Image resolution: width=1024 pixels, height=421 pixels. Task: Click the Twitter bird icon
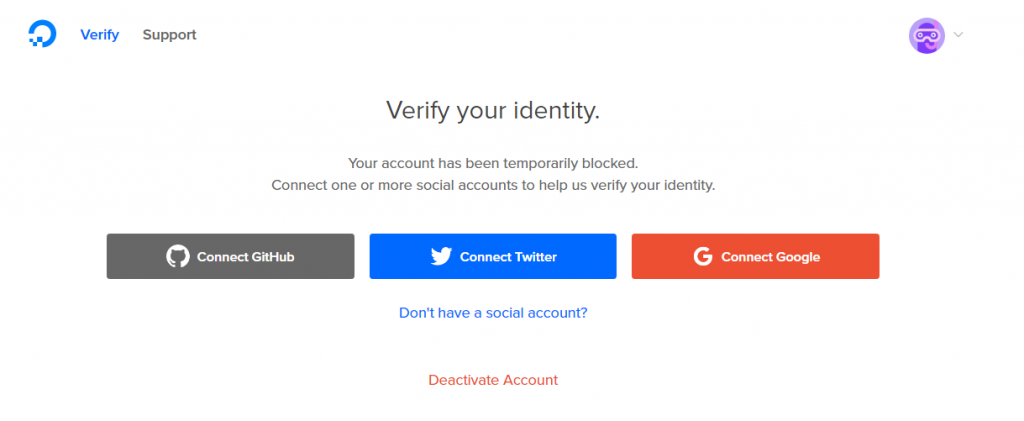(x=441, y=257)
